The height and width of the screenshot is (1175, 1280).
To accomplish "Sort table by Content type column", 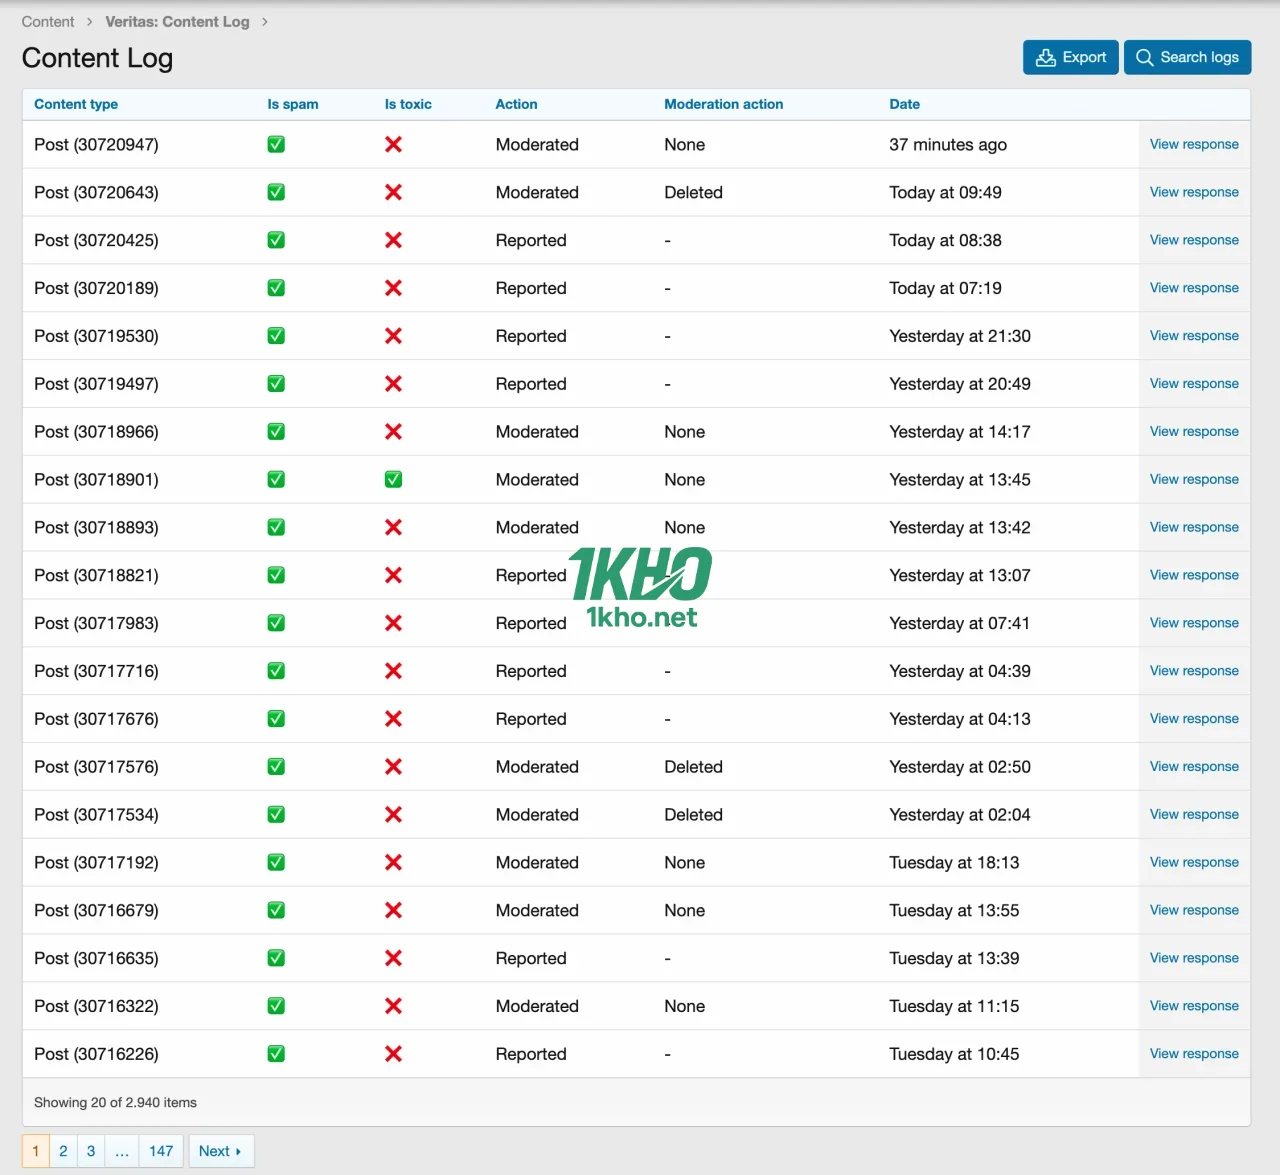I will pyautogui.click(x=76, y=104).
